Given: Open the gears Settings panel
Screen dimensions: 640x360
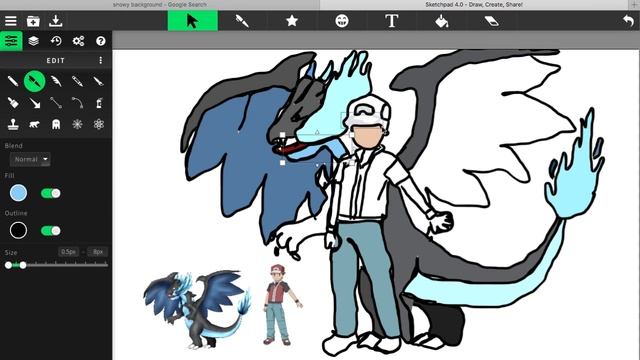Looking at the screenshot, I should tap(78, 41).
